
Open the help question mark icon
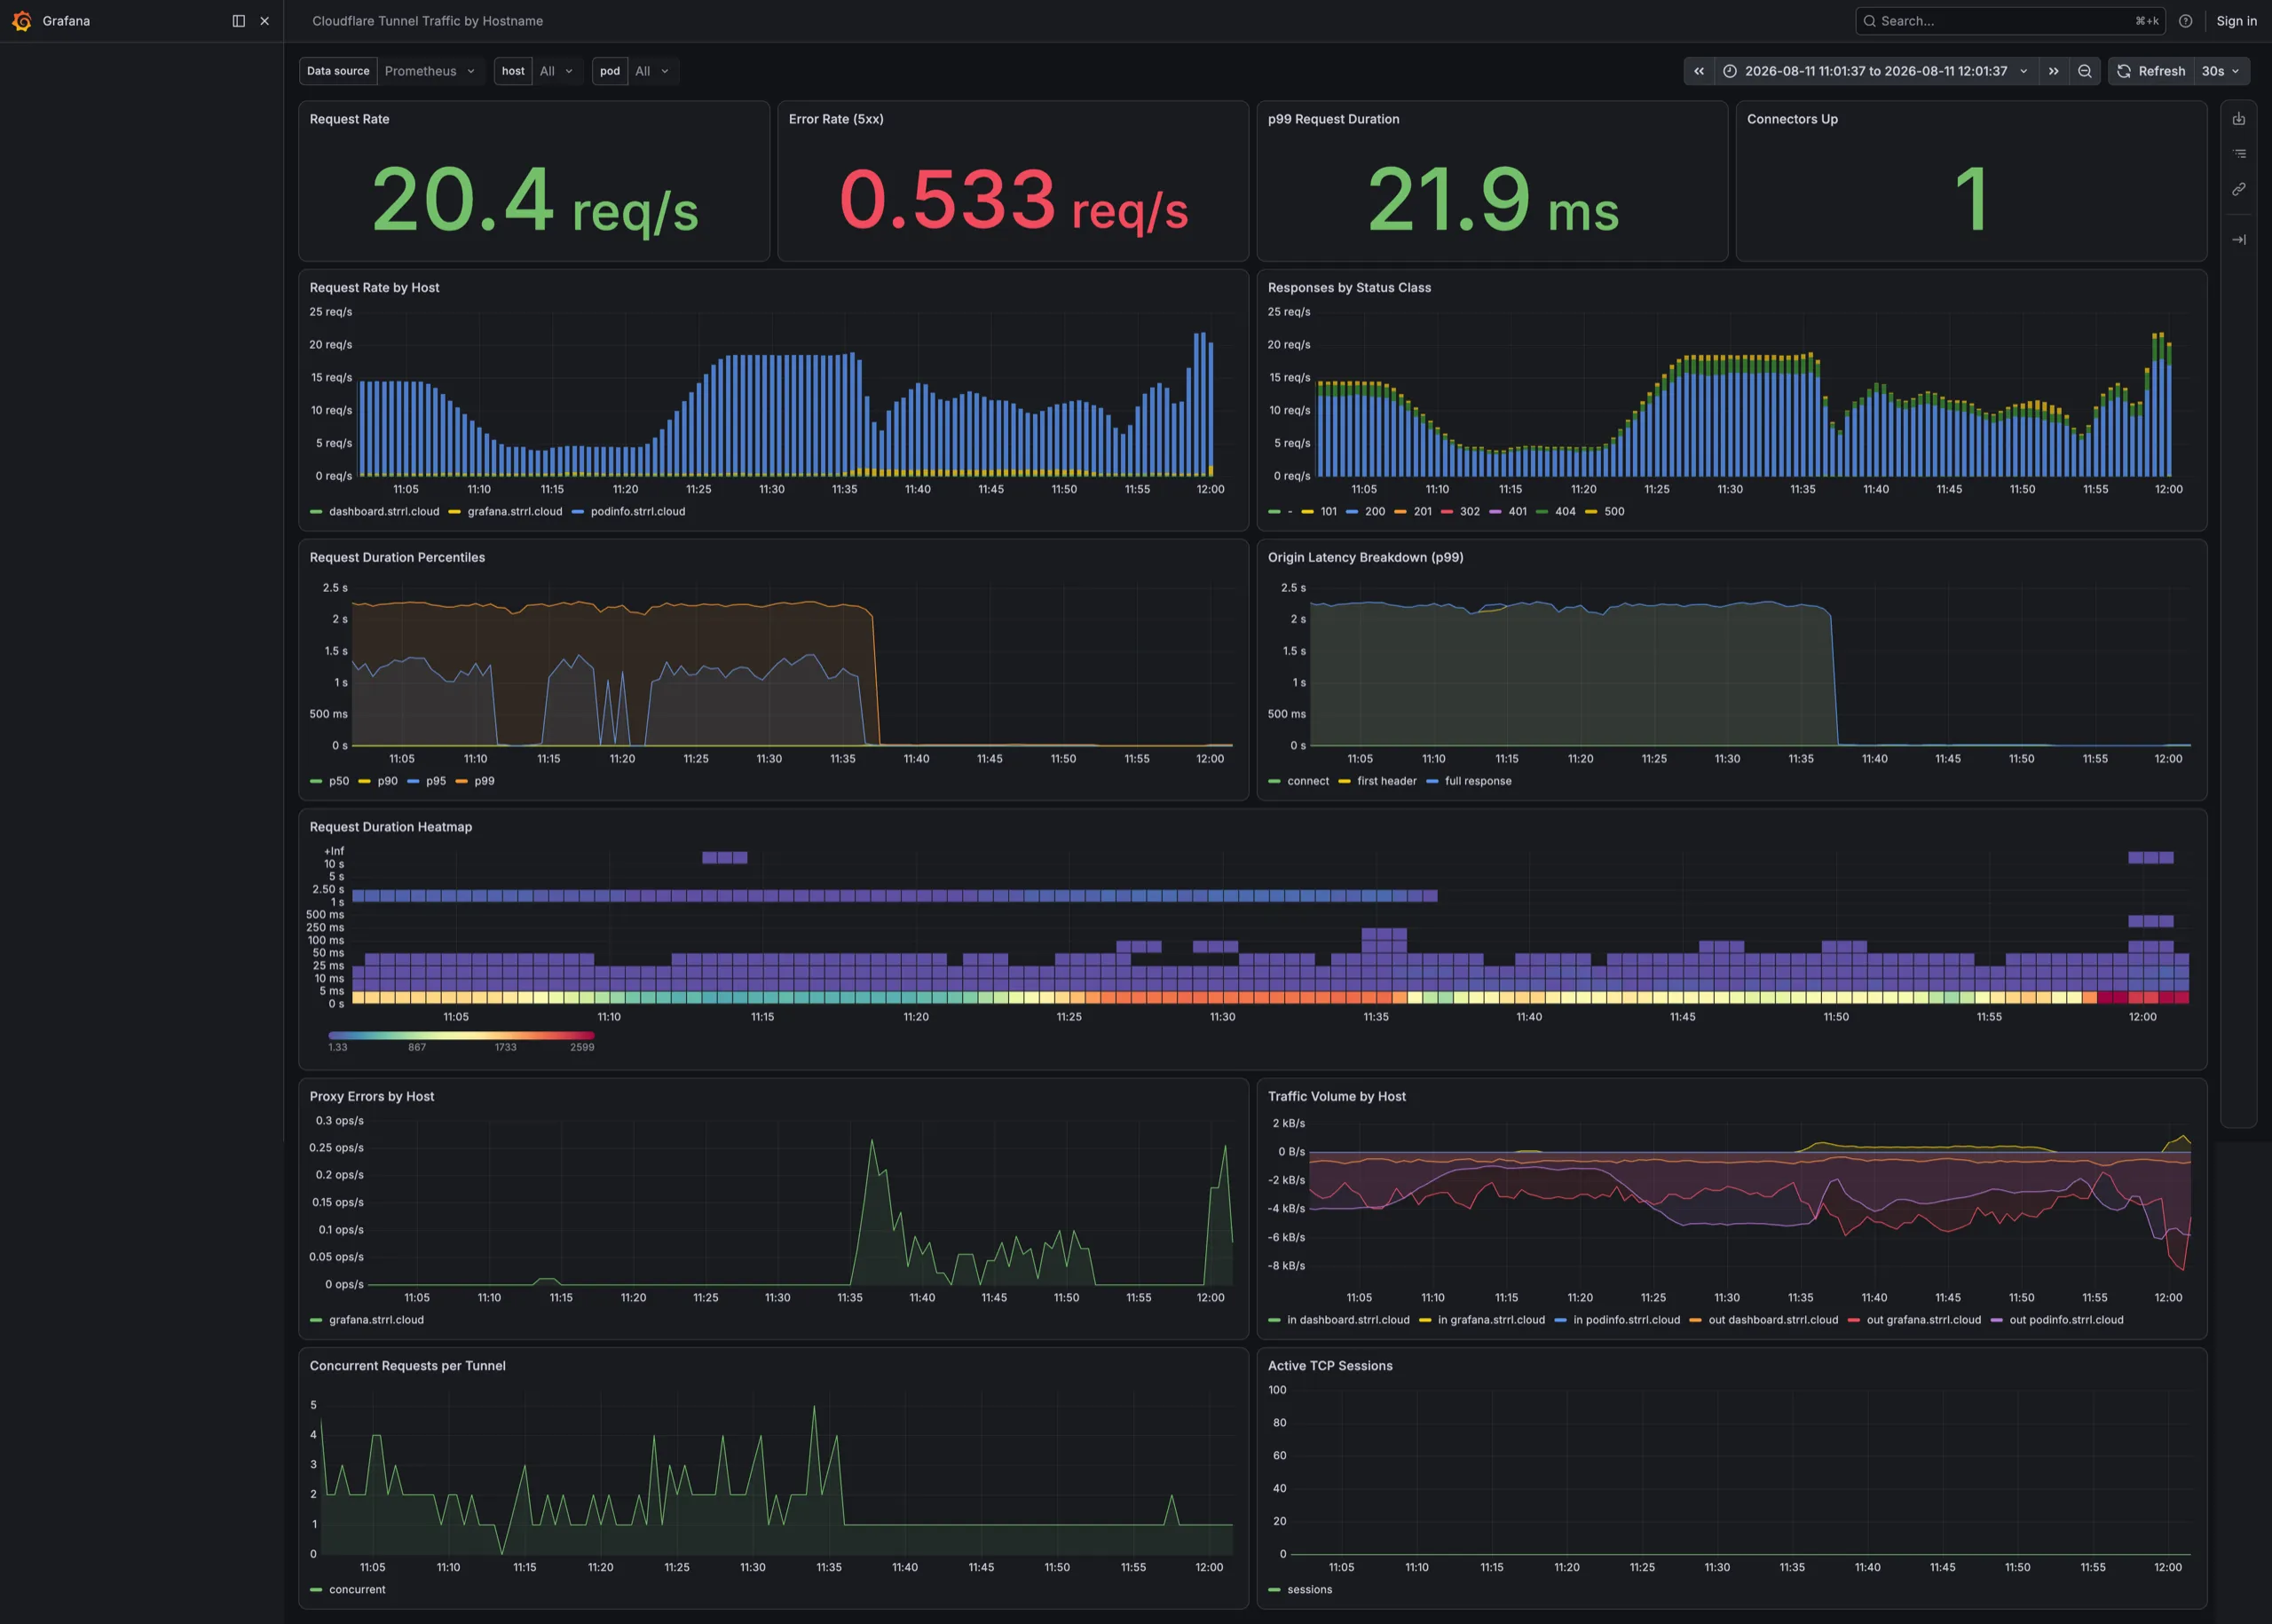coord(2185,21)
